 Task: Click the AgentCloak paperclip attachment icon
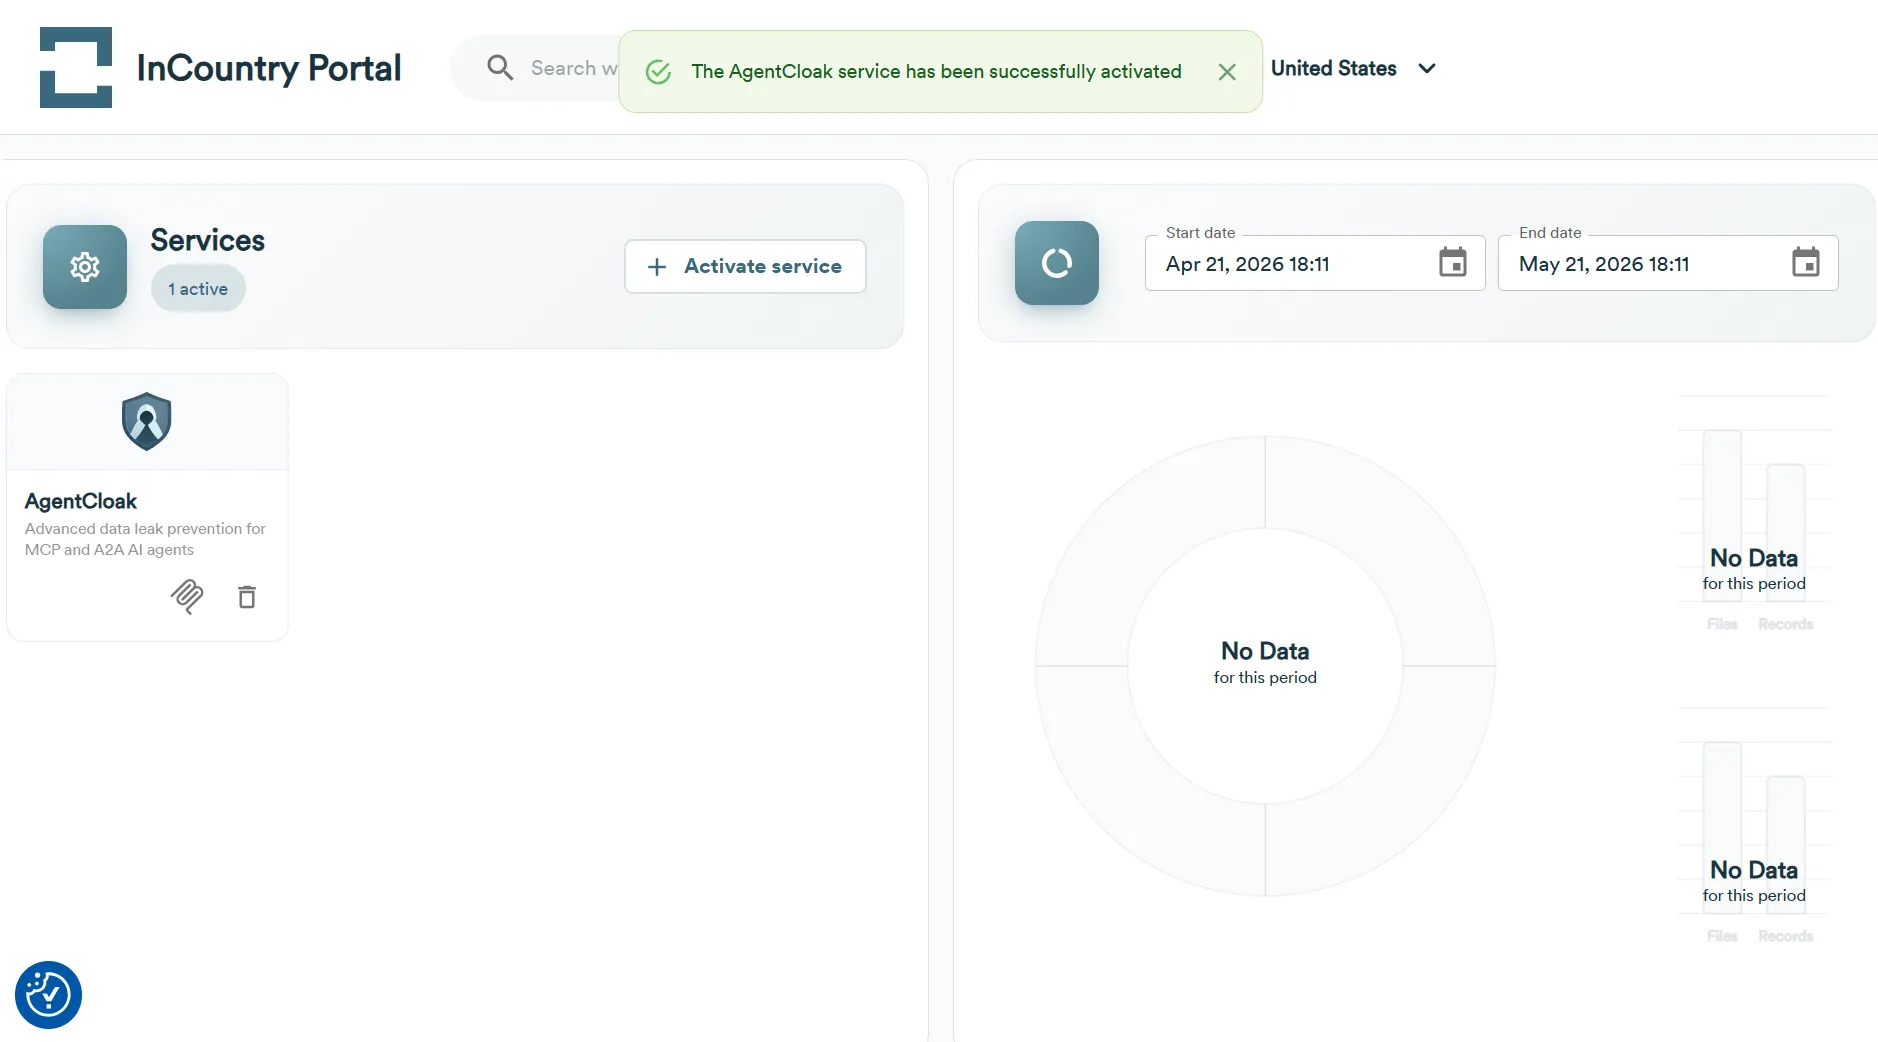coord(187,596)
